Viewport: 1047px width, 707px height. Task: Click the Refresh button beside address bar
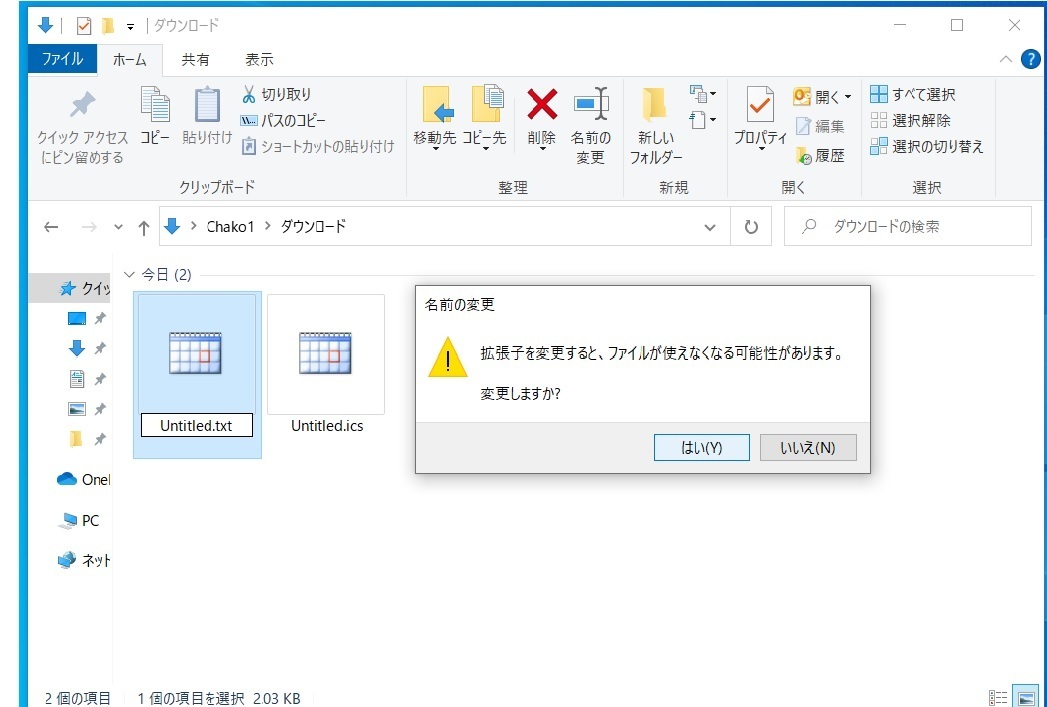point(751,227)
